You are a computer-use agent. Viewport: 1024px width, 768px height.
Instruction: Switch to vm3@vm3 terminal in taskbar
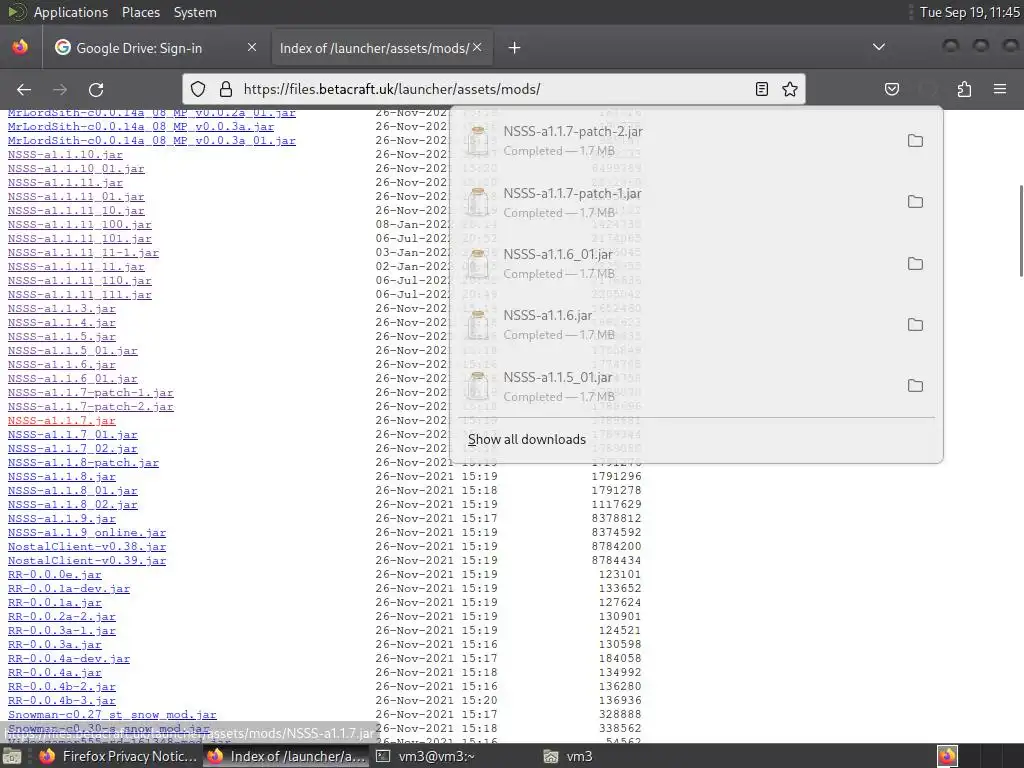click(428, 756)
